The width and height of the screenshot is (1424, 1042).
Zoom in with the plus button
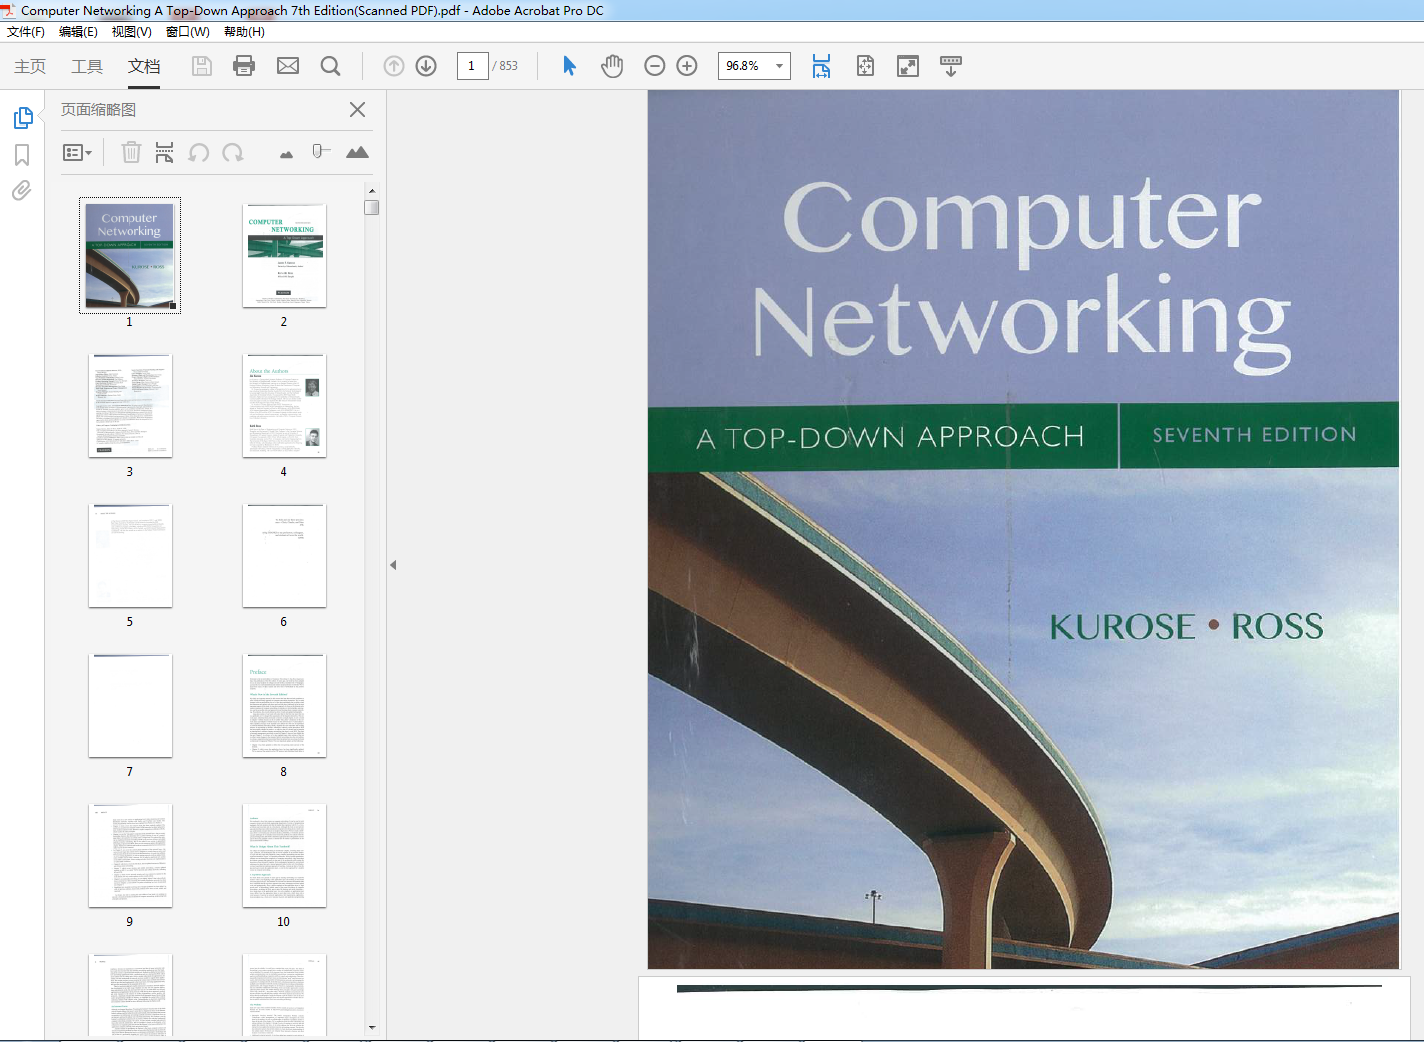pos(687,66)
